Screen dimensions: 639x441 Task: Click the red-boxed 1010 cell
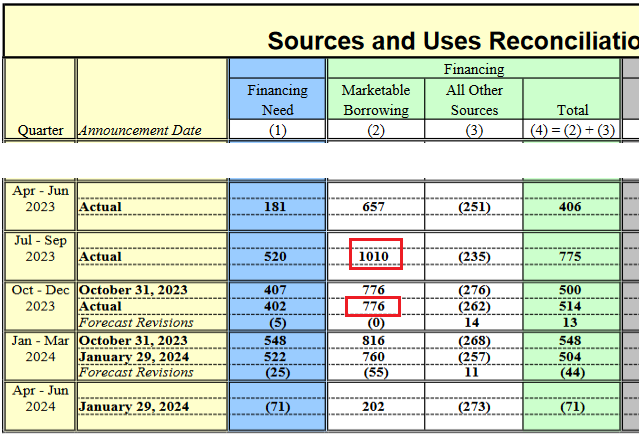(375, 256)
